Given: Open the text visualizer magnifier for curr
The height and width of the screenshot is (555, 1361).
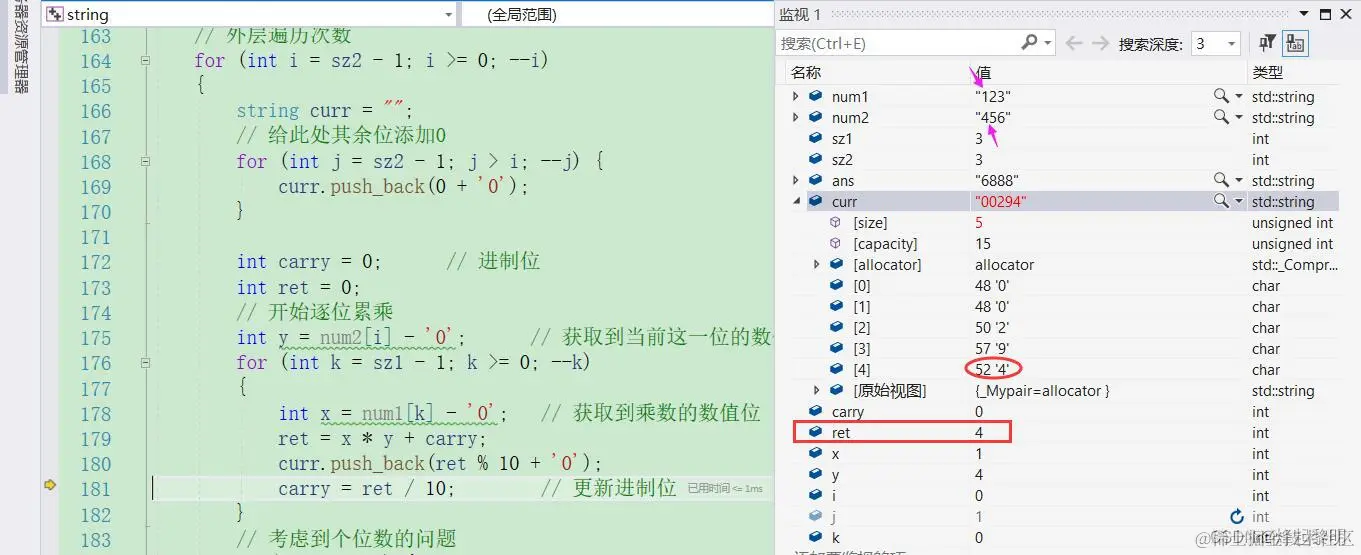Looking at the screenshot, I should point(1221,201).
